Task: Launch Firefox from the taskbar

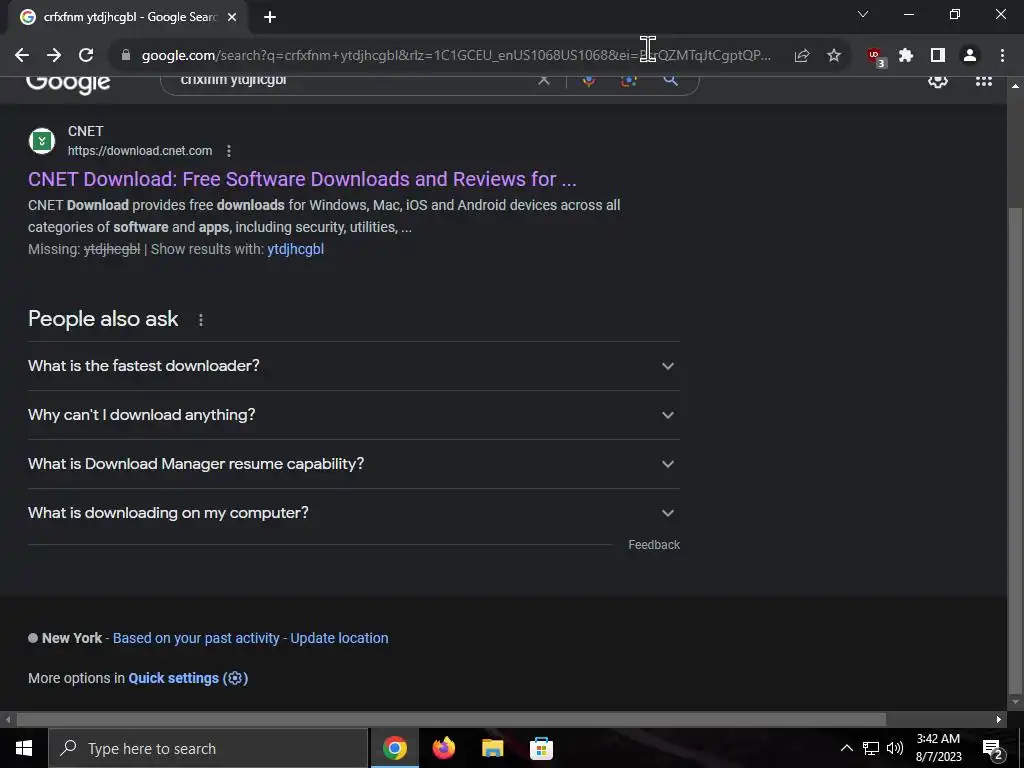Action: (x=443, y=748)
